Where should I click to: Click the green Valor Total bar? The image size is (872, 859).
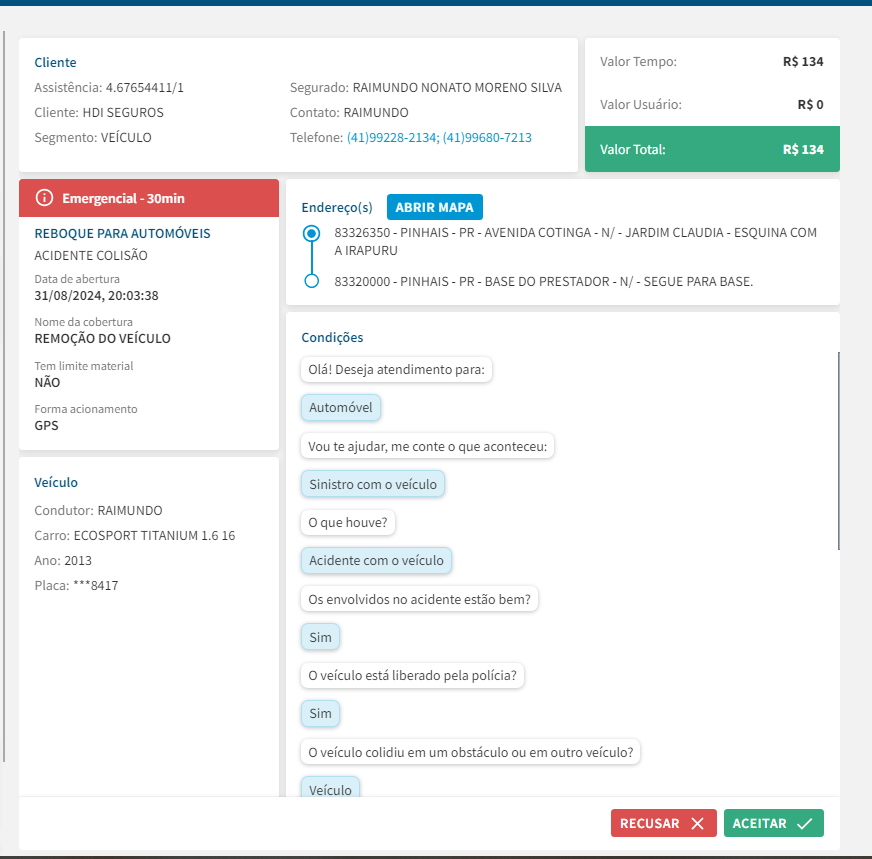(711, 149)
